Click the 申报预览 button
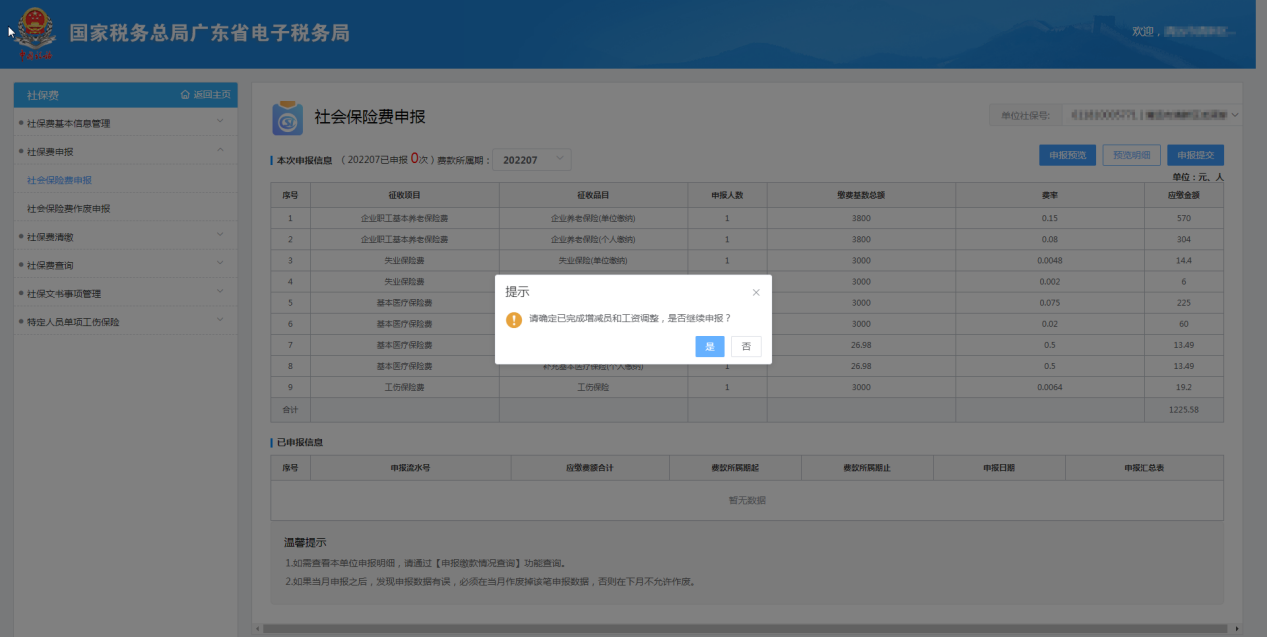The image size is (1267, 637). coord(1067,155)
